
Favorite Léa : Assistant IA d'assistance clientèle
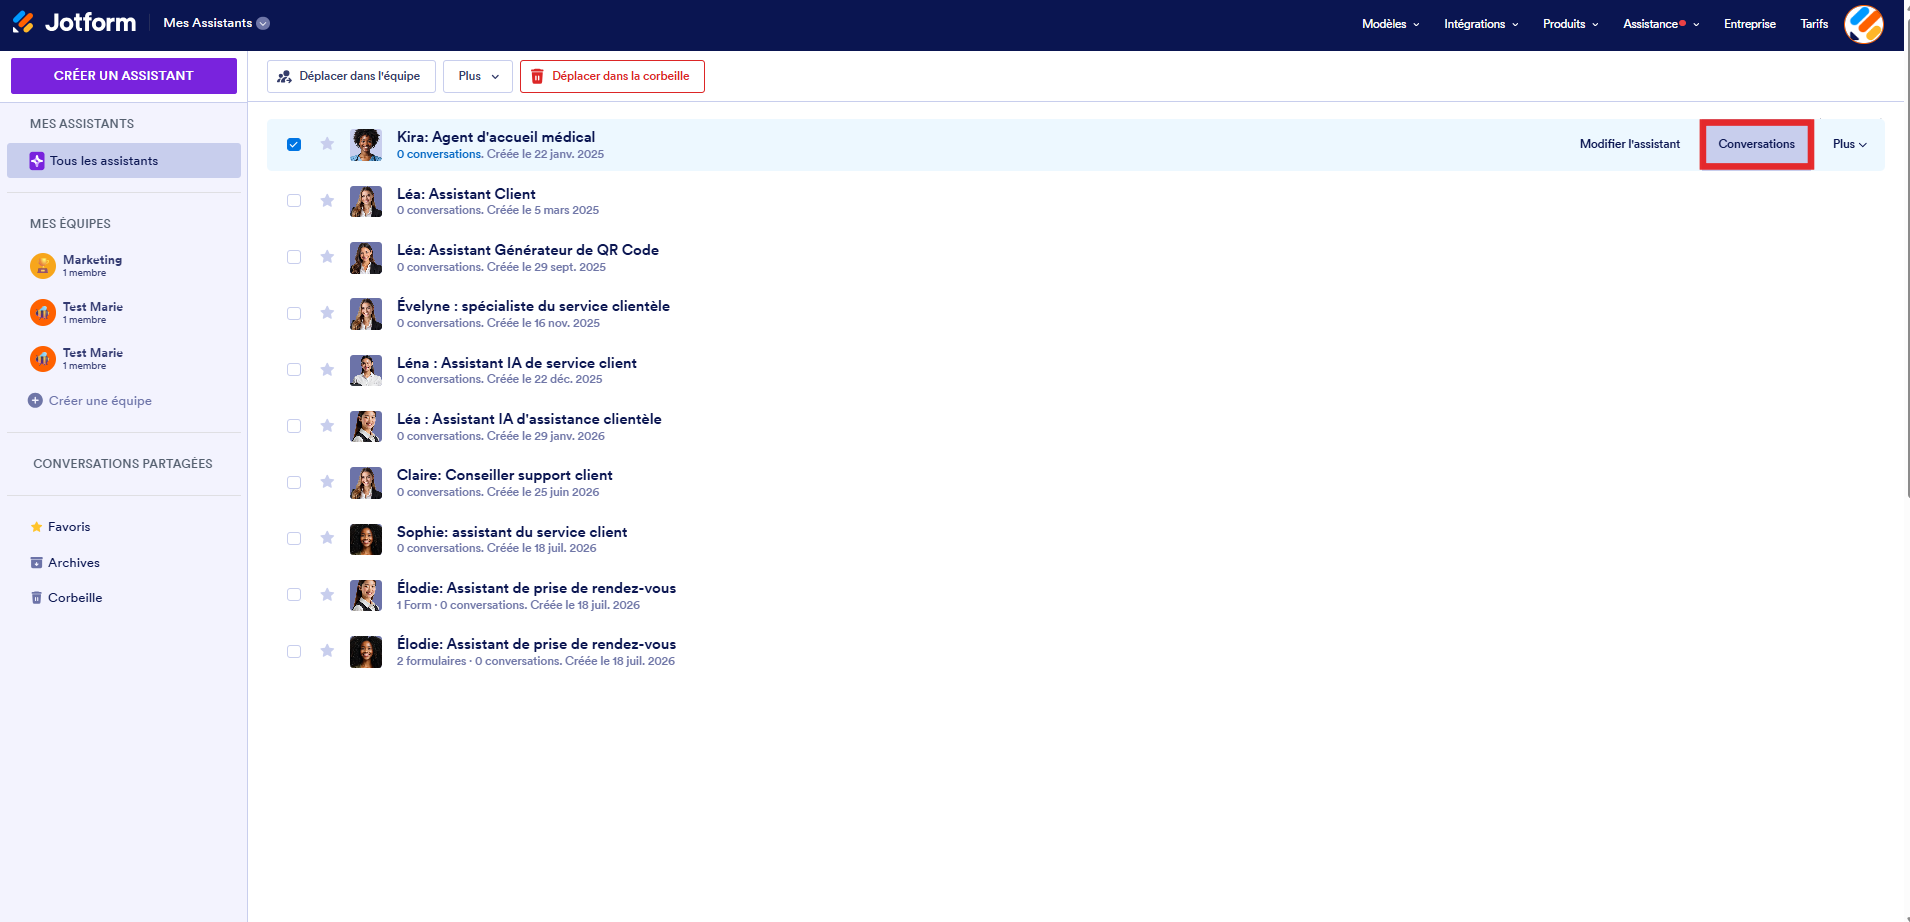pos(327,426)
